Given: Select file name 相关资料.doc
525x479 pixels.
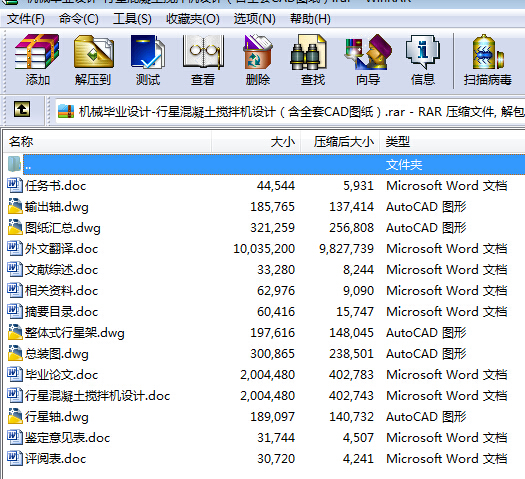Looking at the screenshot, I should [x=62, y=291].
